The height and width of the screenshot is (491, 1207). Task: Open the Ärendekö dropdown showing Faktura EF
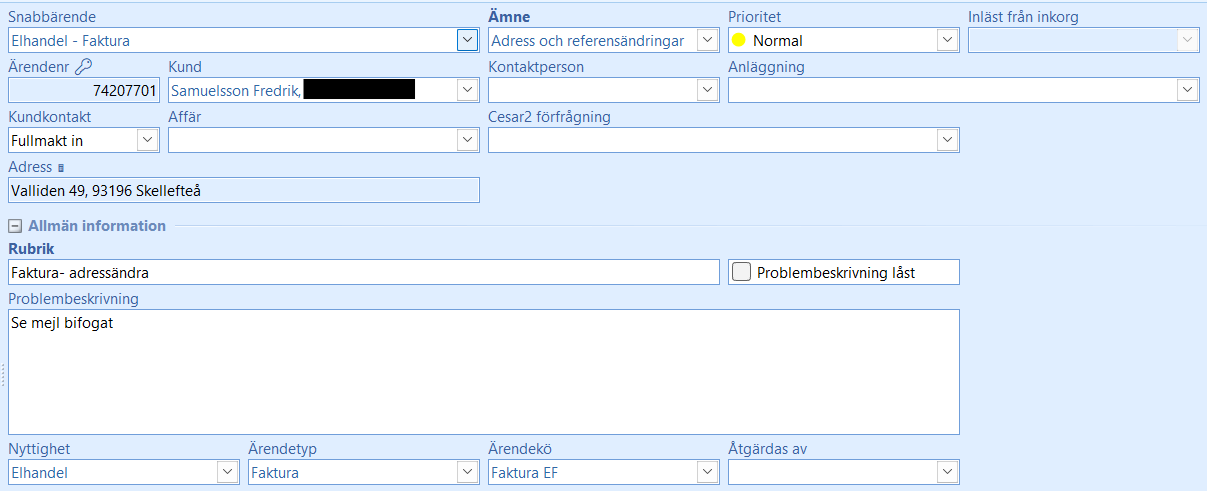(707, 472)
